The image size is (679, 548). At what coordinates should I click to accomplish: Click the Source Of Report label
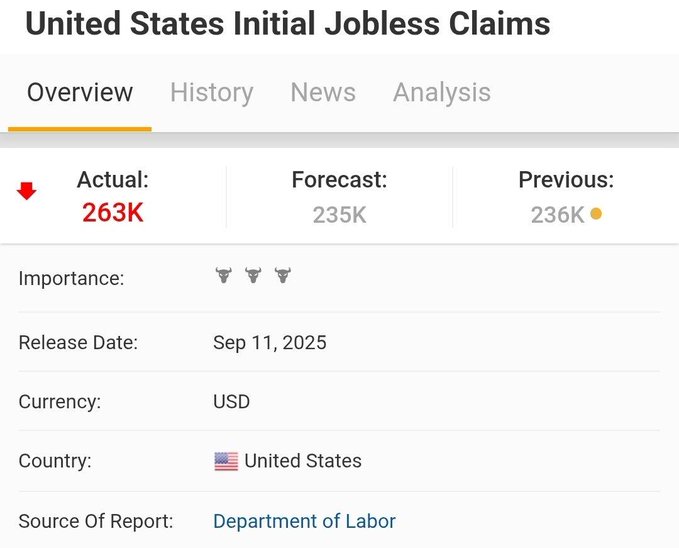[96, 521]
